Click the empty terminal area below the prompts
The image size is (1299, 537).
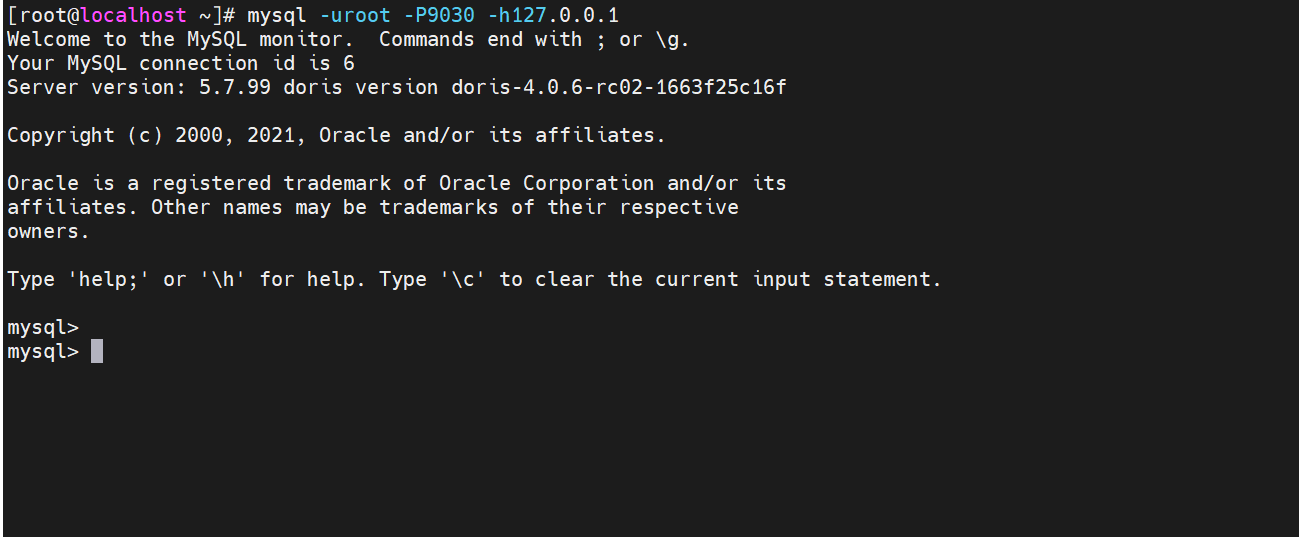650,450
